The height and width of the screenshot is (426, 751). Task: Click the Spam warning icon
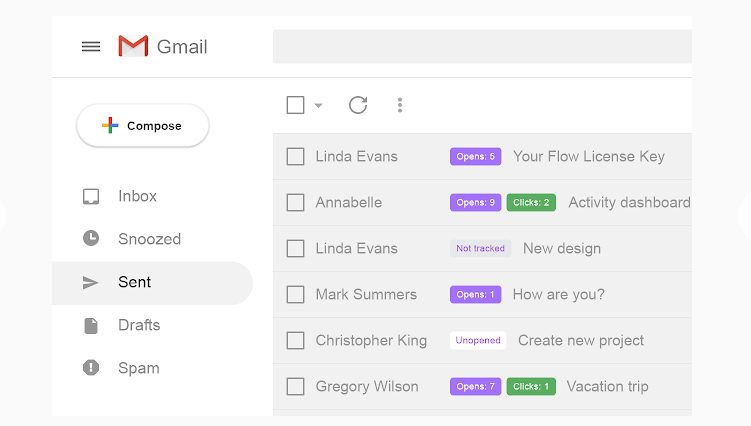pos(91,368)
